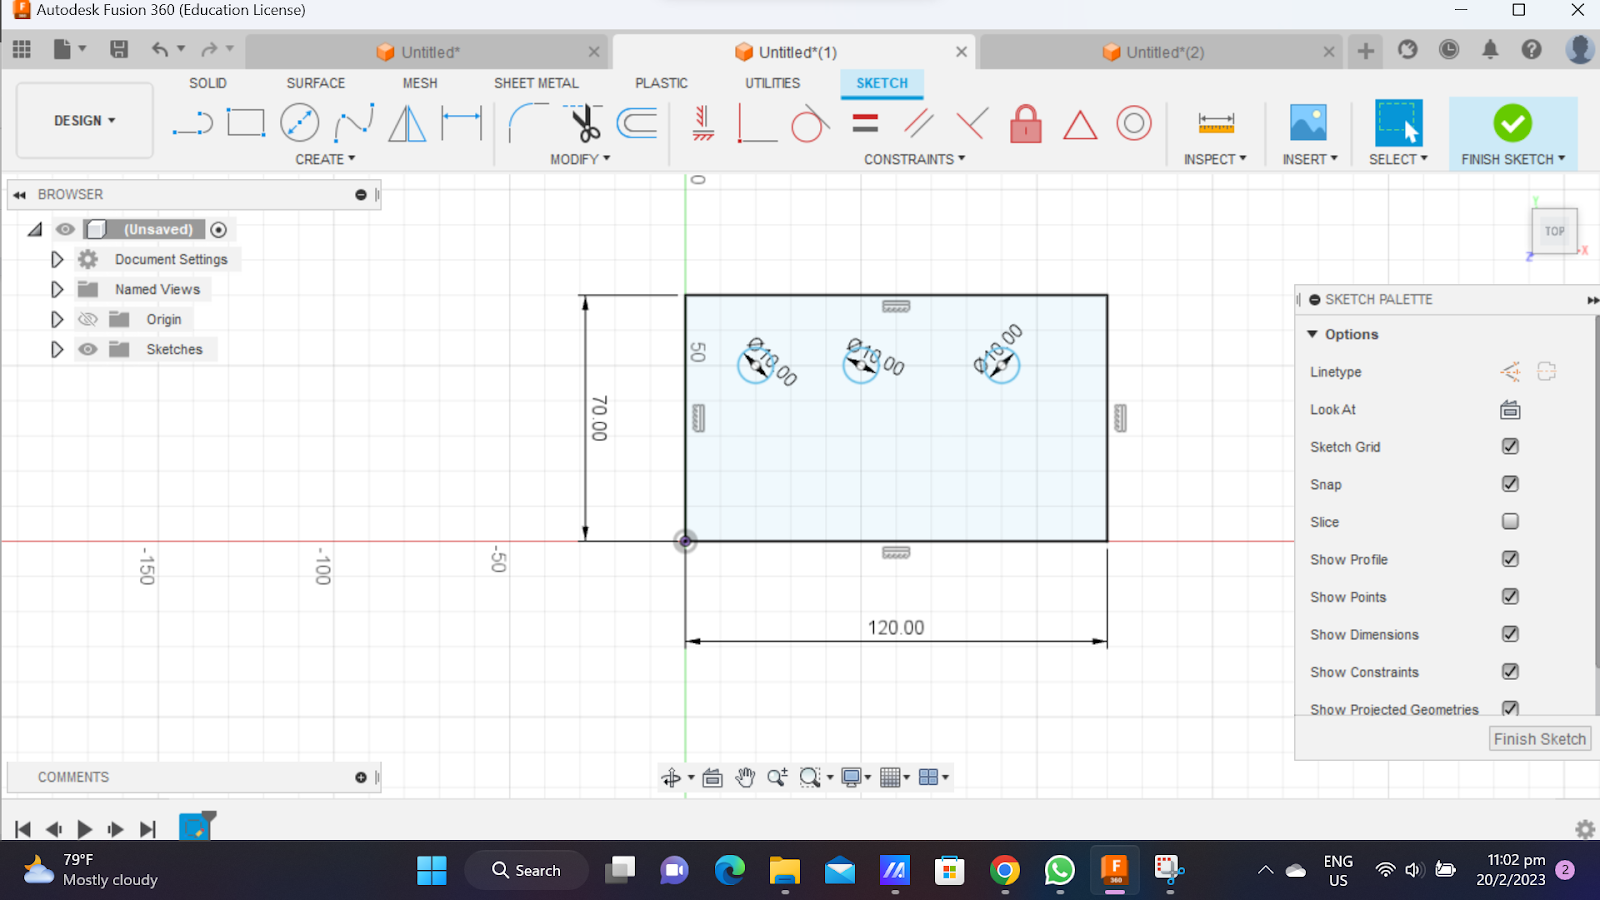Switch to the SOLID tab
This screenshot has height=900, width=1600.
pos(208,83)
